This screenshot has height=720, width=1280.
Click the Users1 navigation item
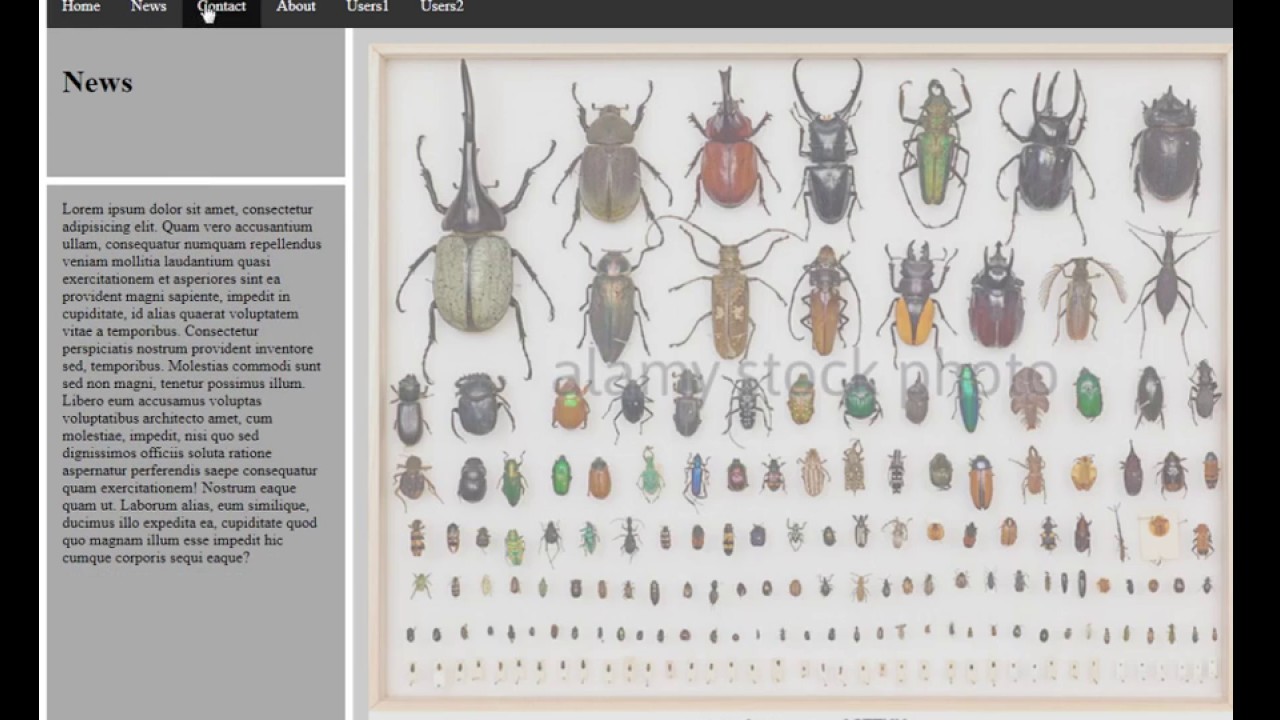tap(367, 7)
